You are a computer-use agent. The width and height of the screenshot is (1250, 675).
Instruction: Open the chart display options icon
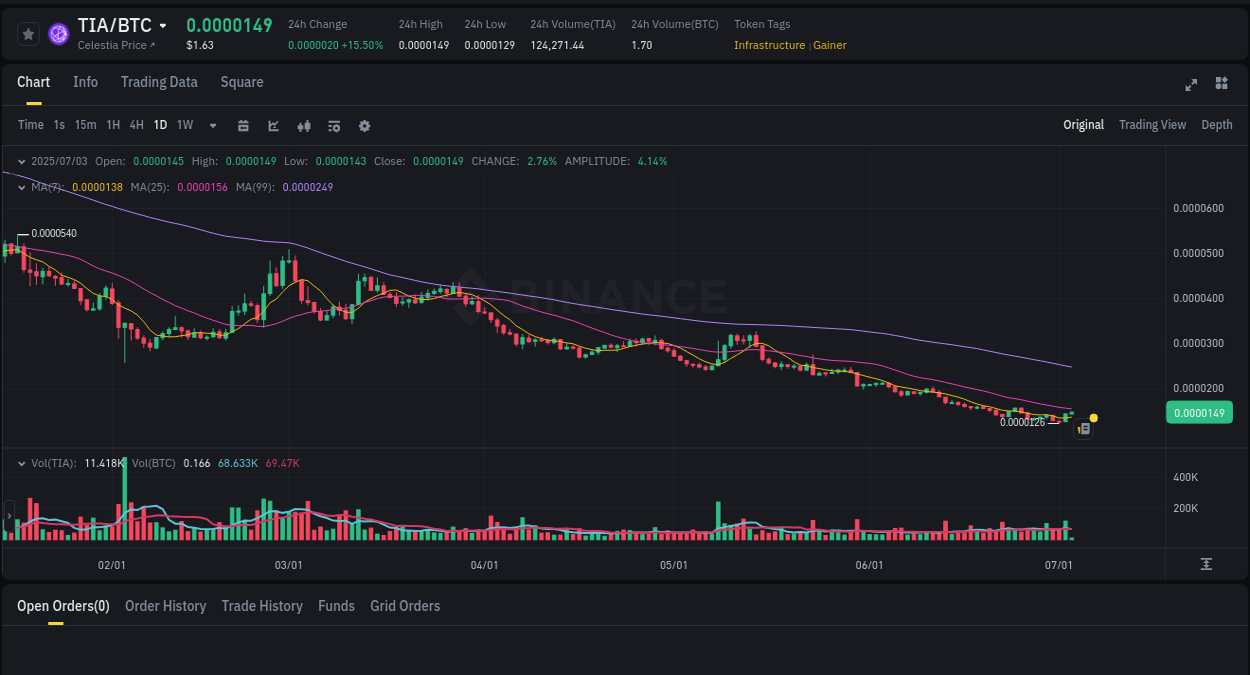(334, 125)
